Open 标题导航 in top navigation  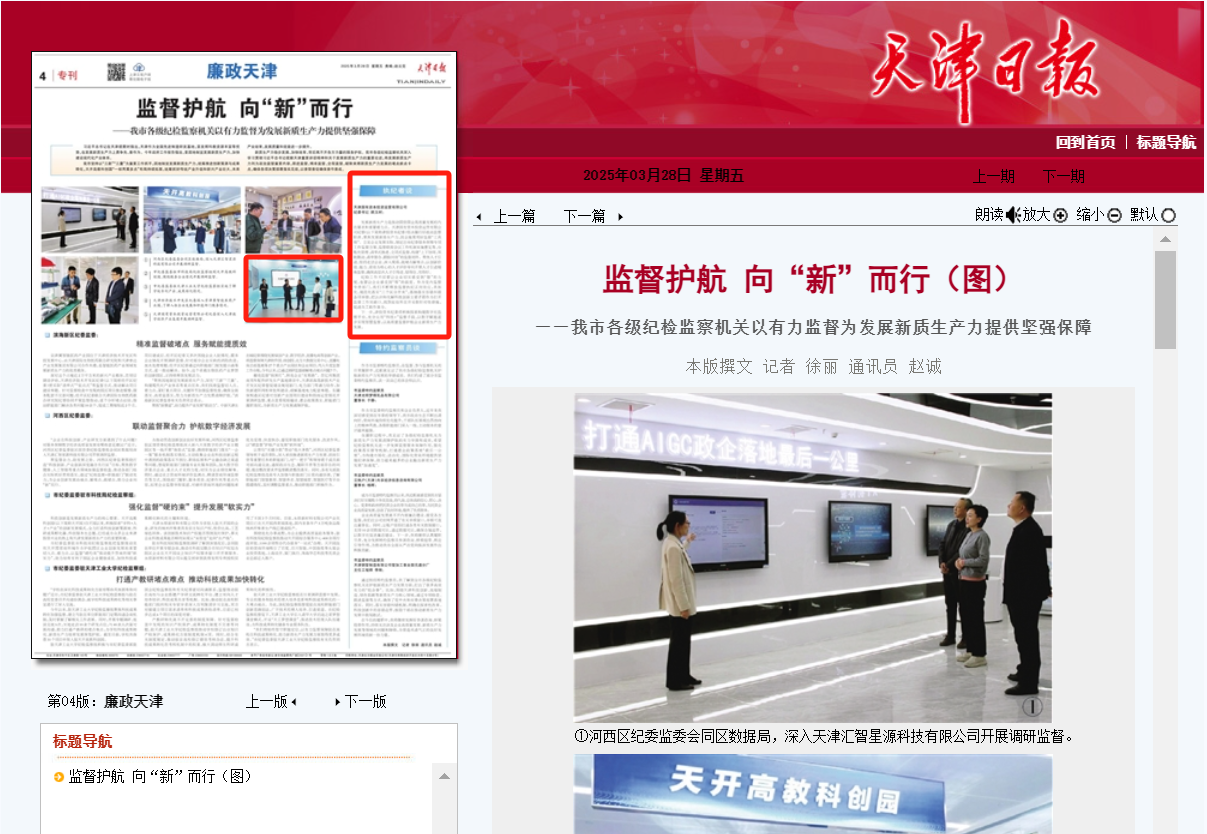[1165, 142]
